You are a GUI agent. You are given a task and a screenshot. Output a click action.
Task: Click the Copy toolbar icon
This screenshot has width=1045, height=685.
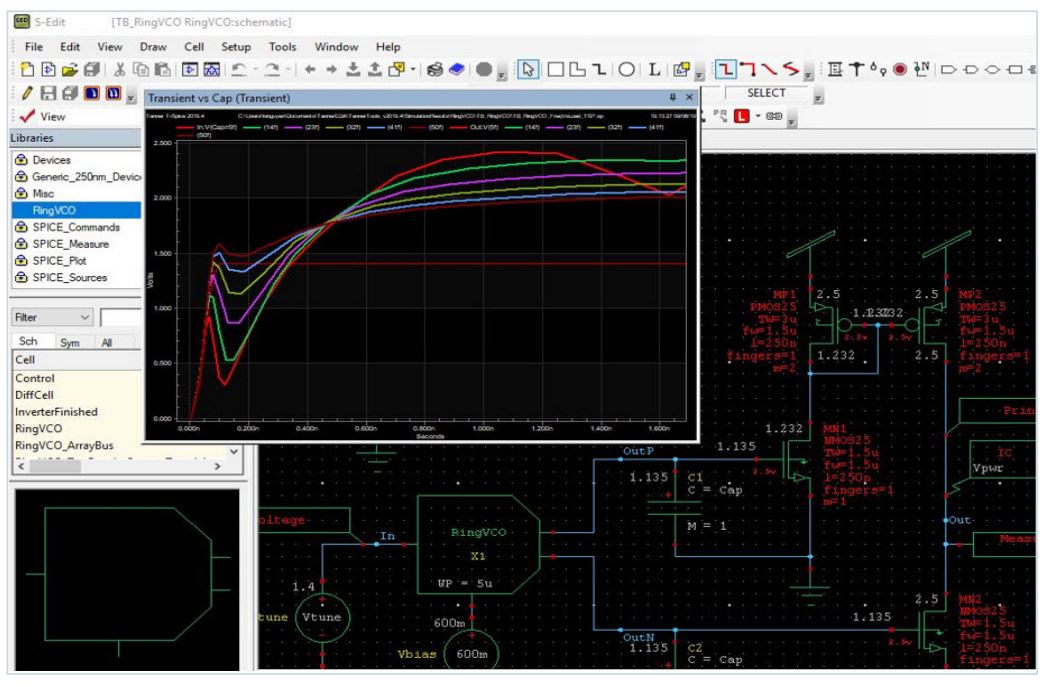[140, 68]
